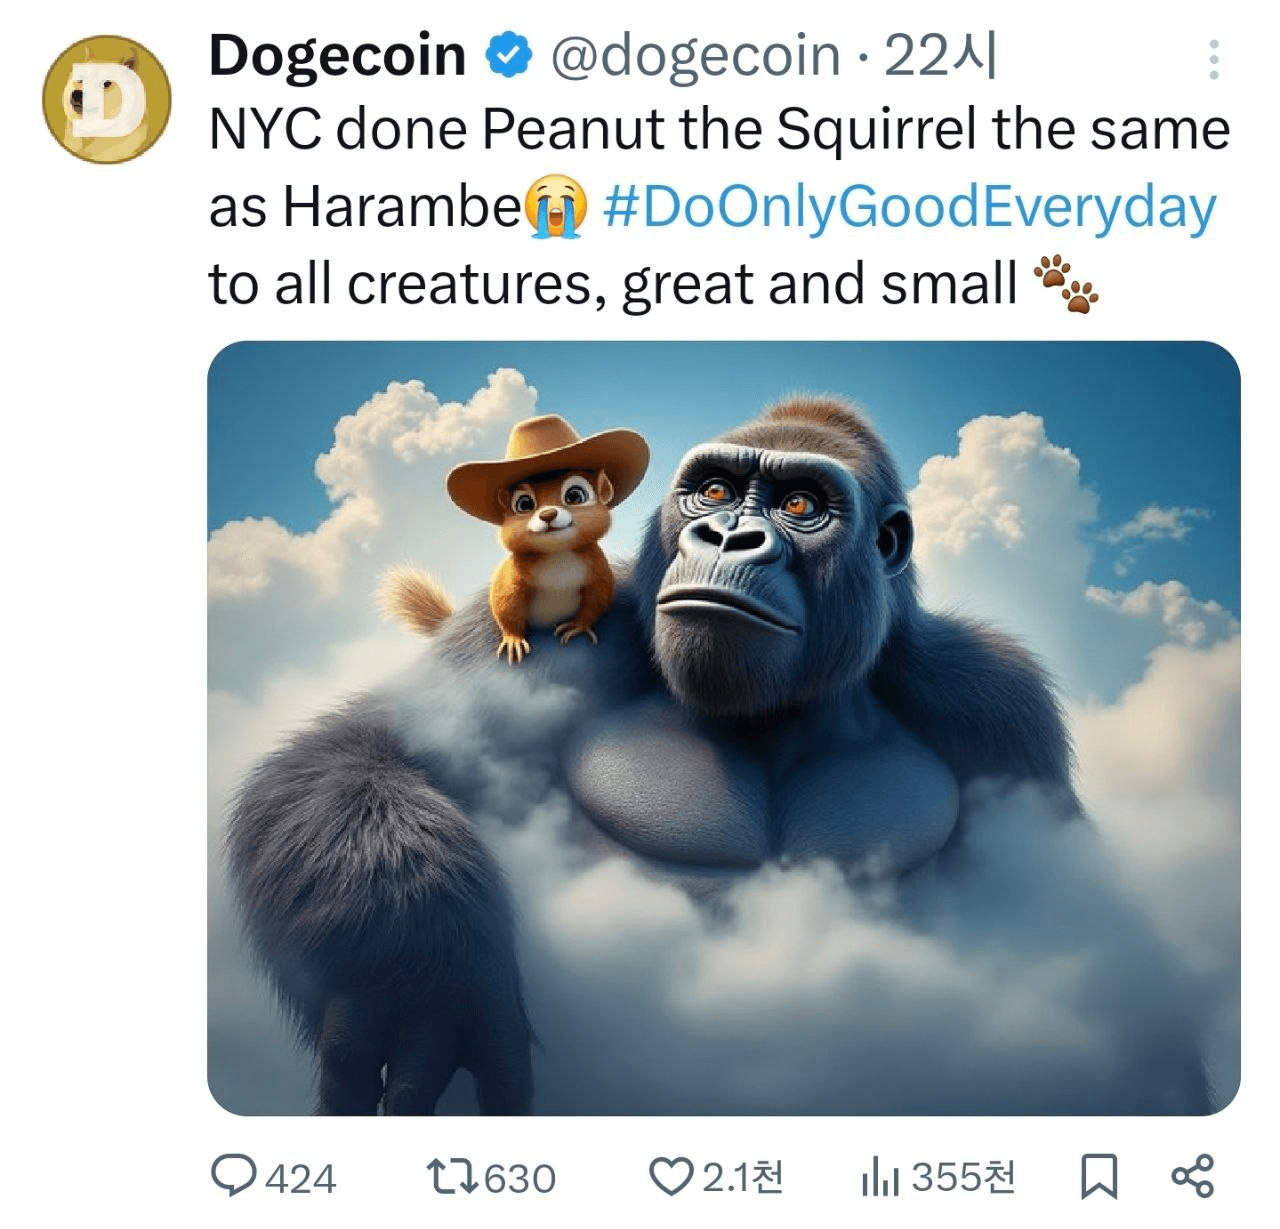The image size is (1280, 1229).
Task: Click the share icon
Action: click(x=1192, y=1176)
